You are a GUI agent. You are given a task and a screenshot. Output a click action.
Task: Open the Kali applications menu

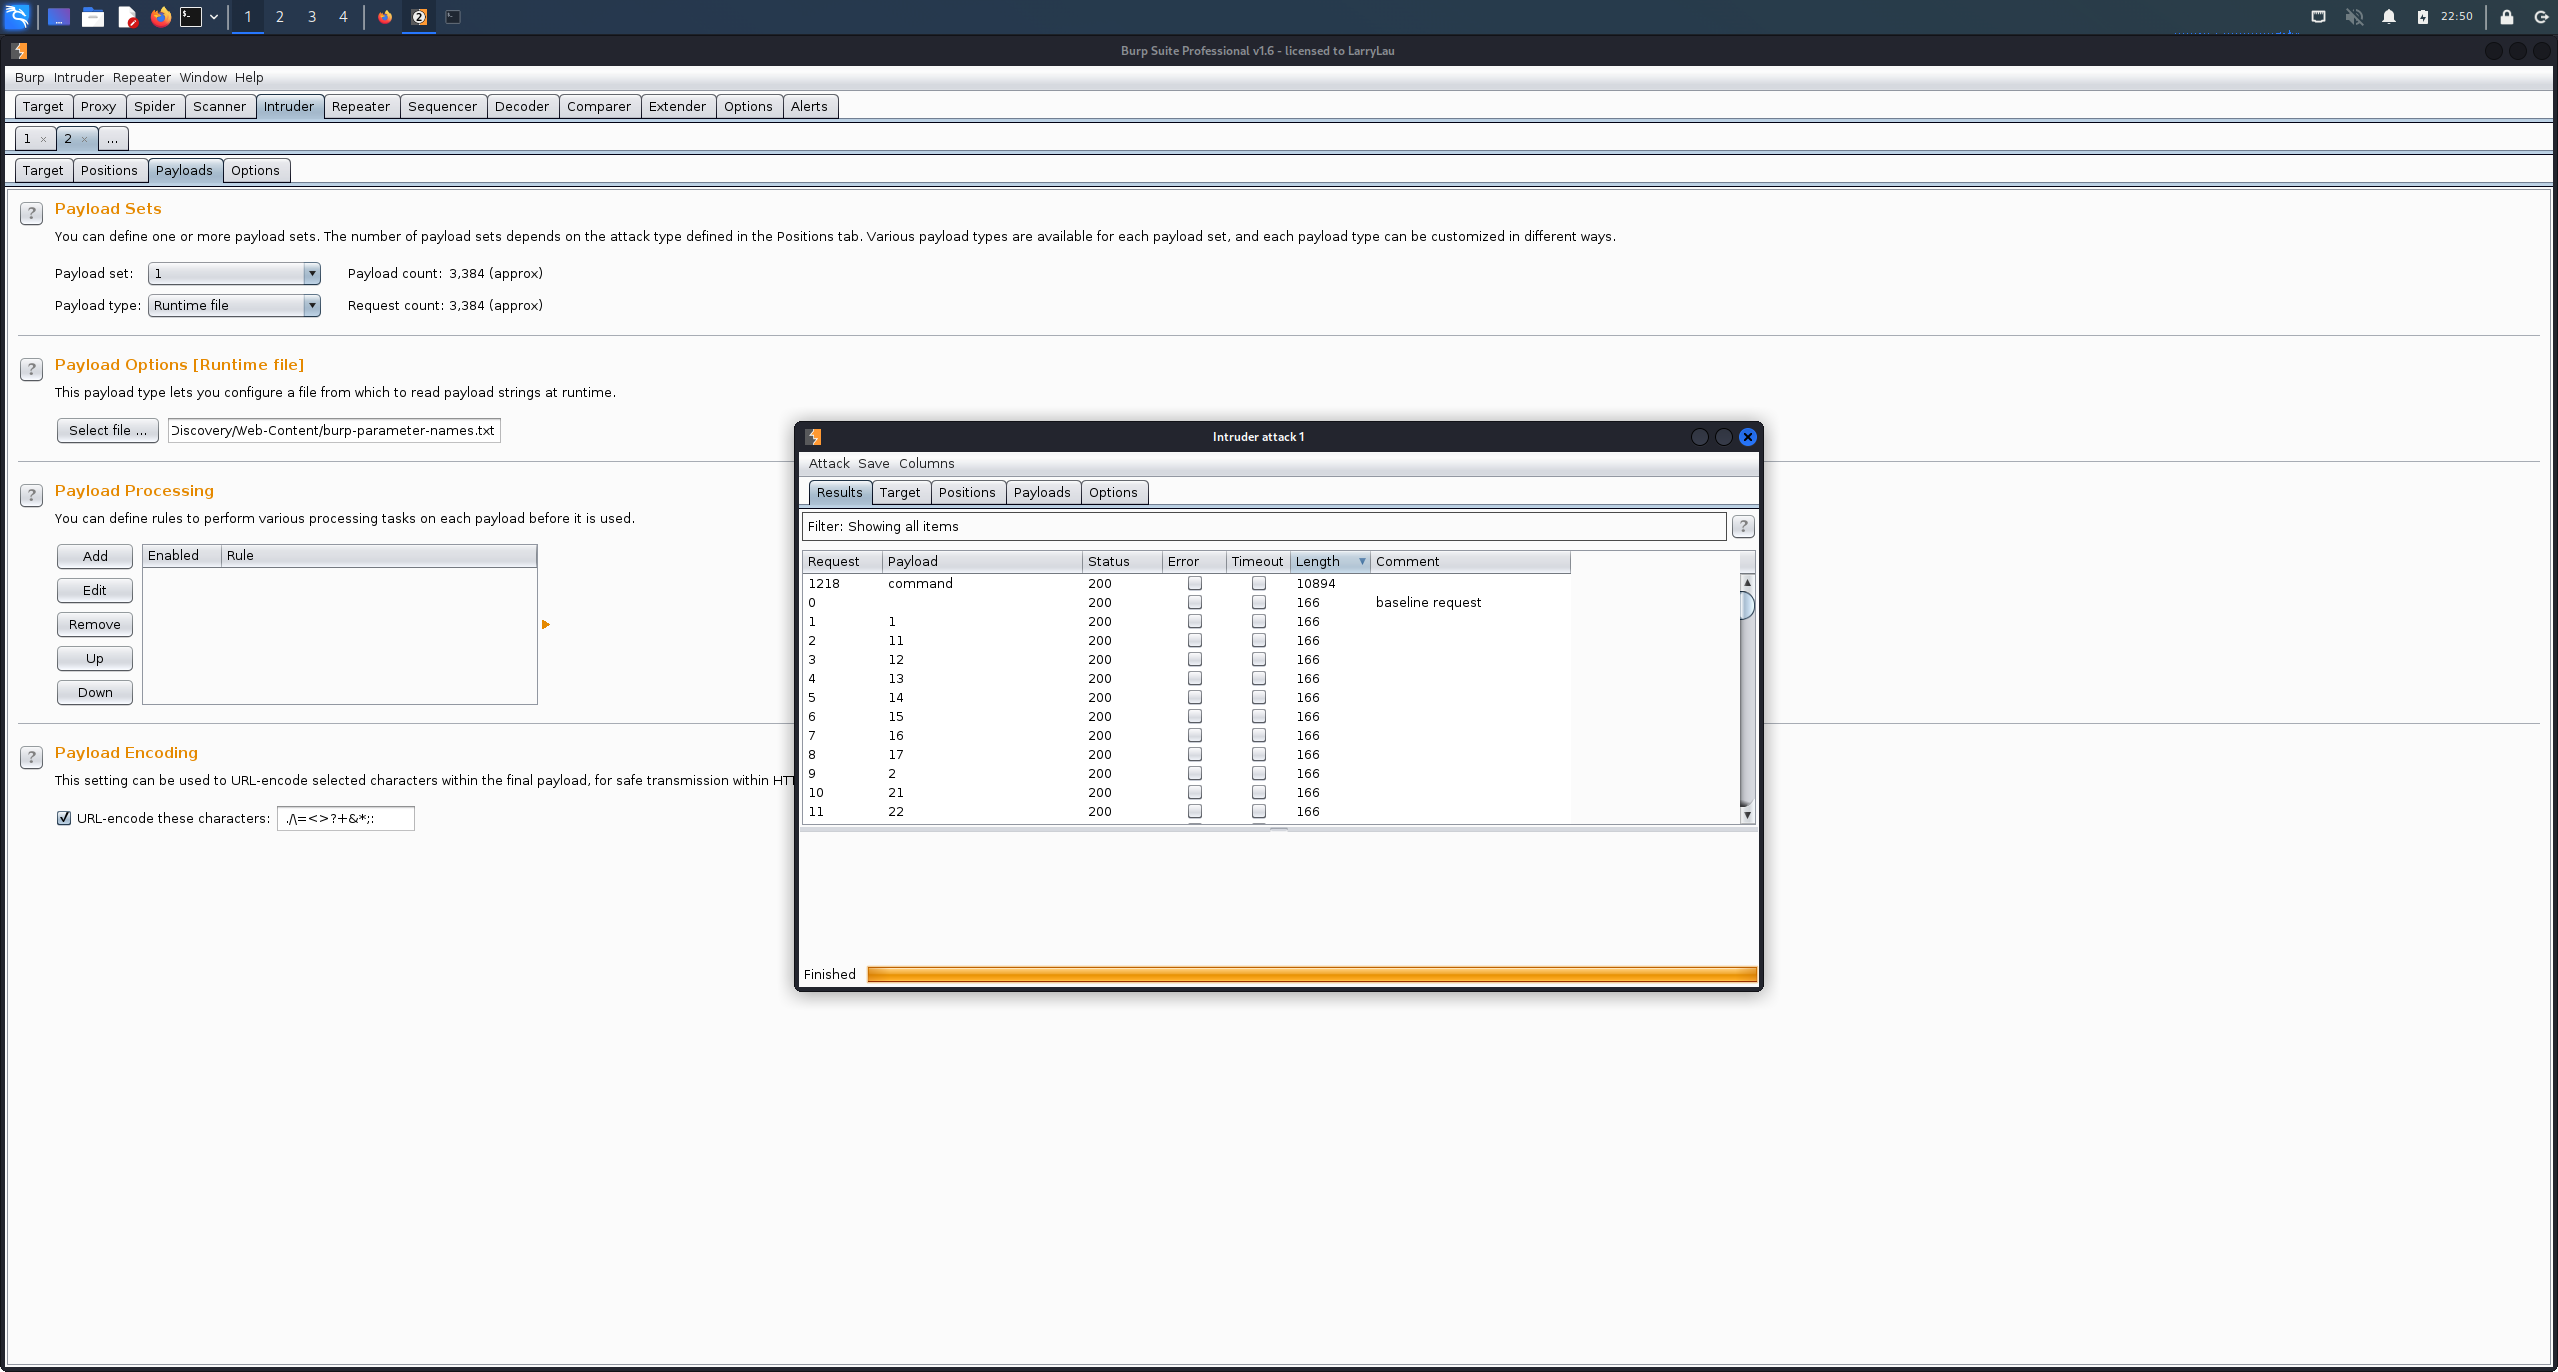pos(18,16)
